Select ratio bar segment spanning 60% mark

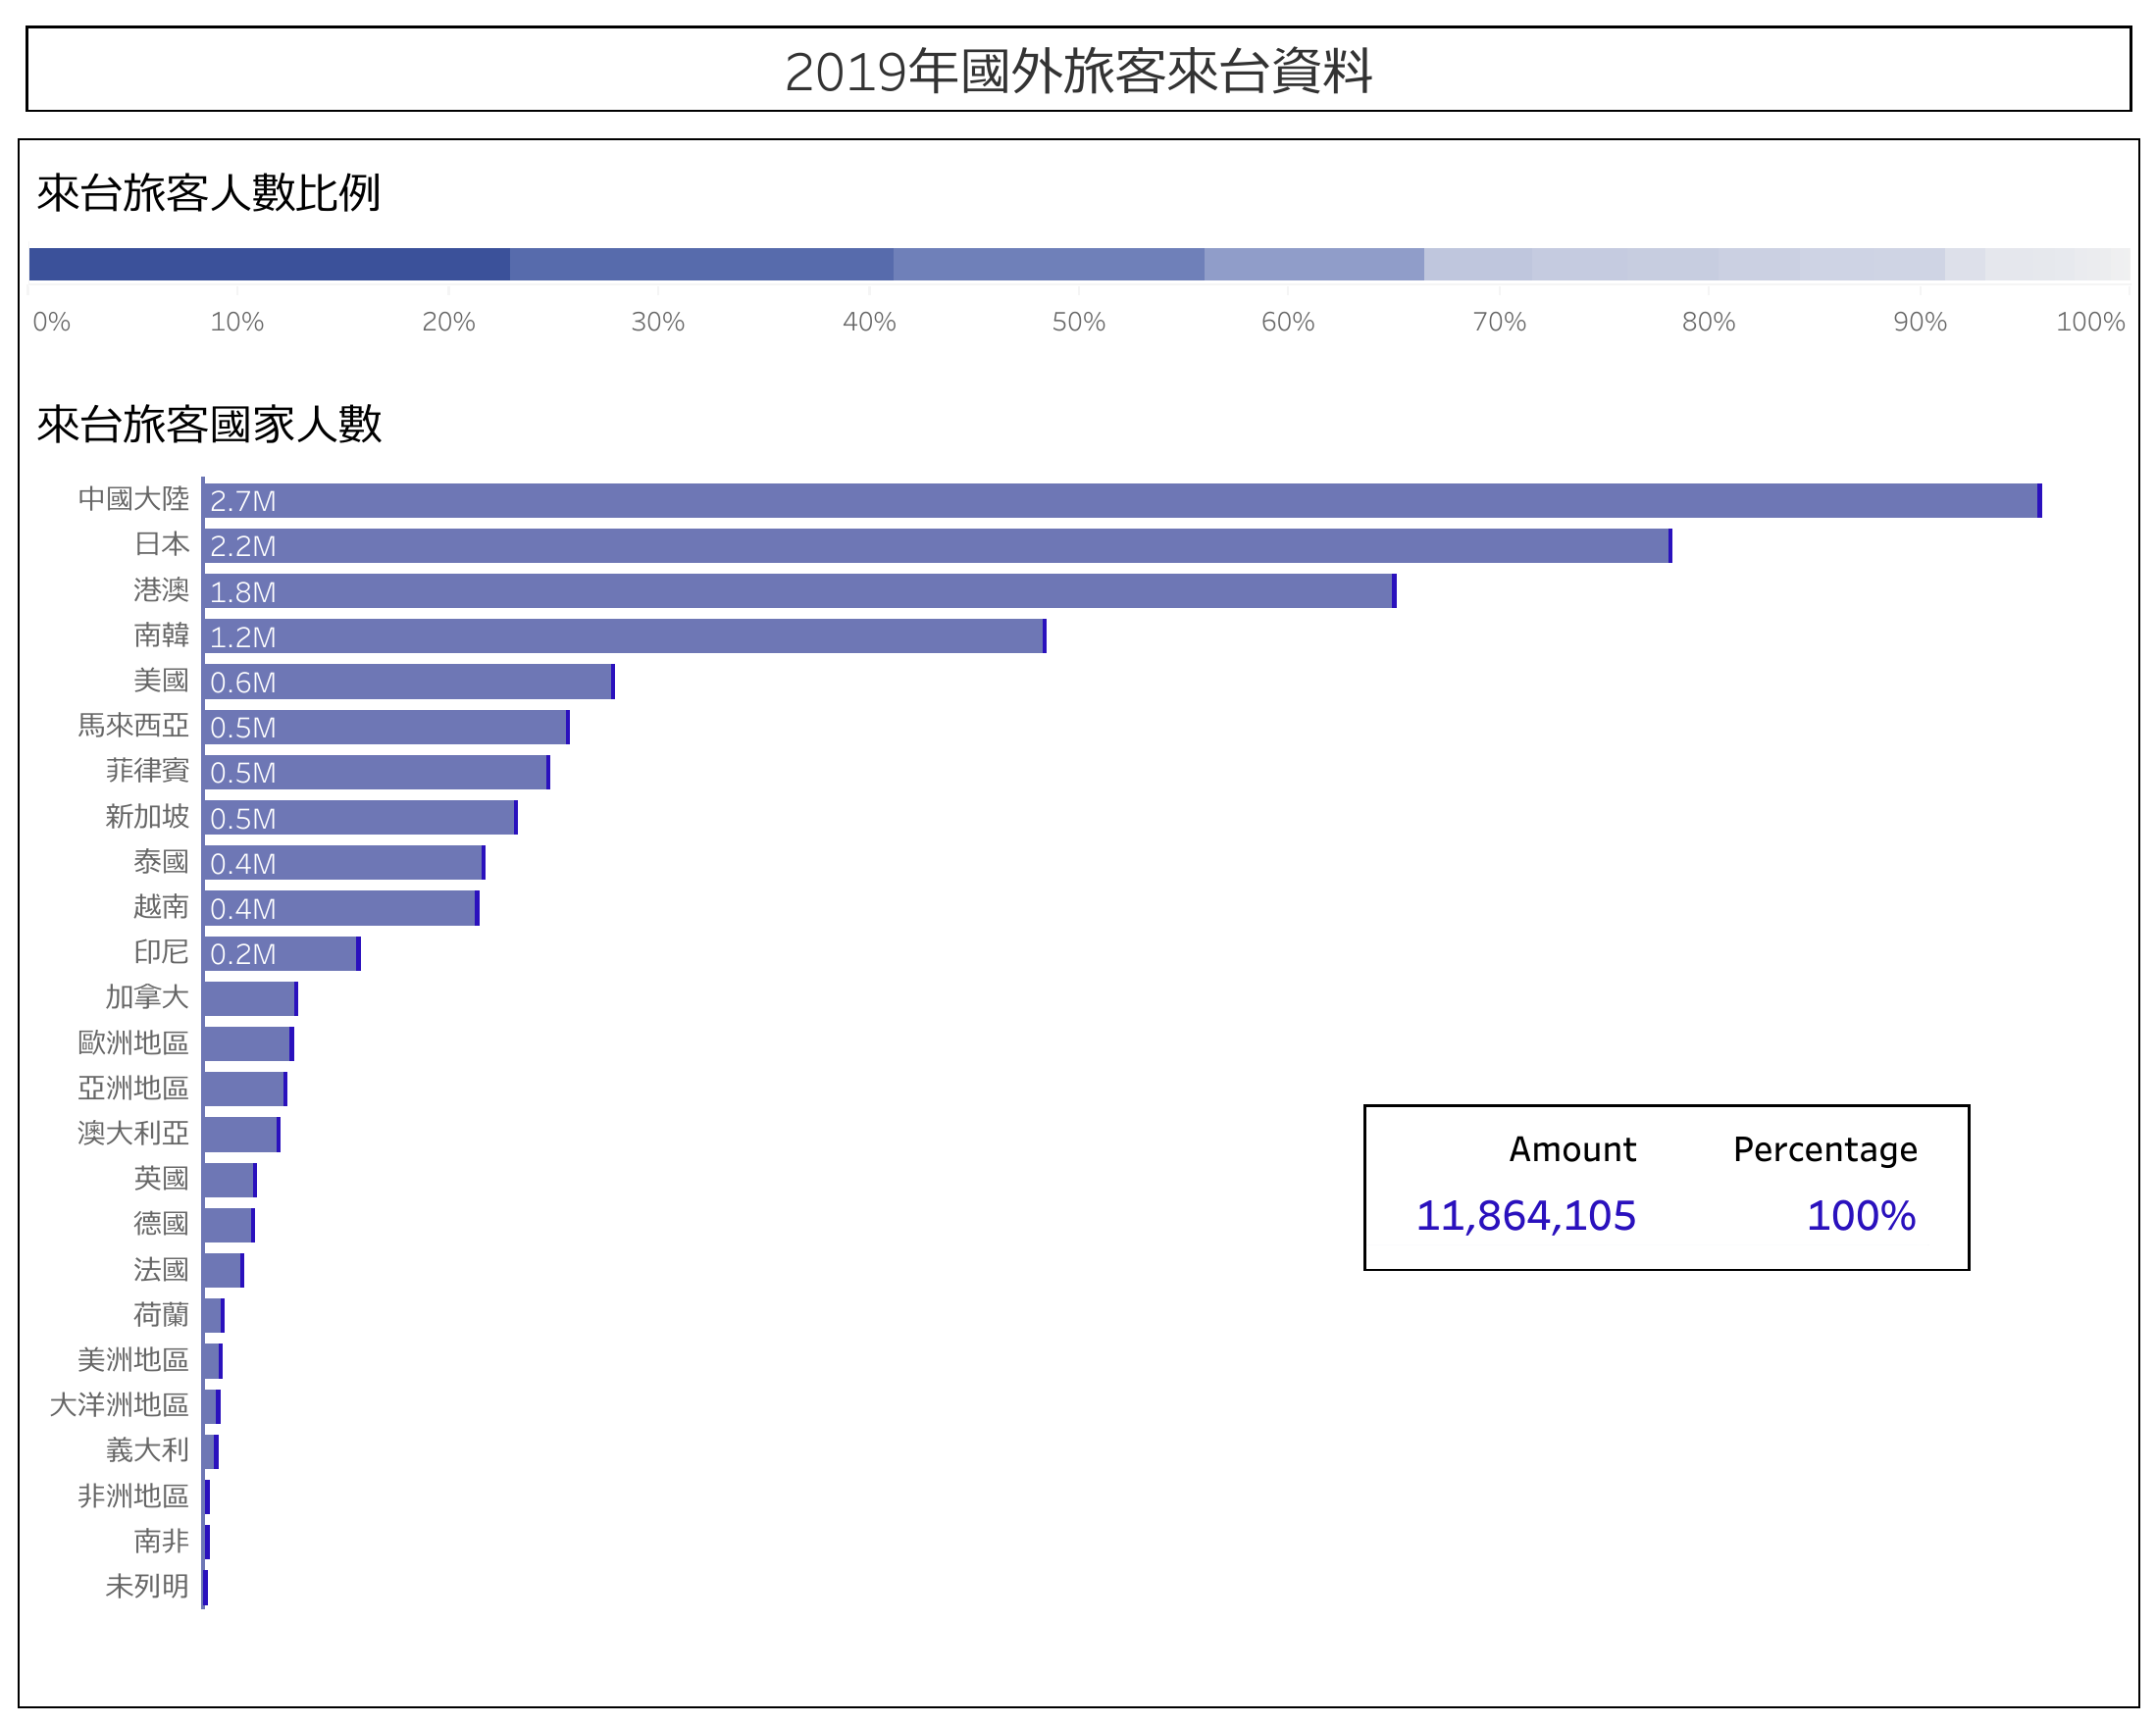coord(1314,264)
